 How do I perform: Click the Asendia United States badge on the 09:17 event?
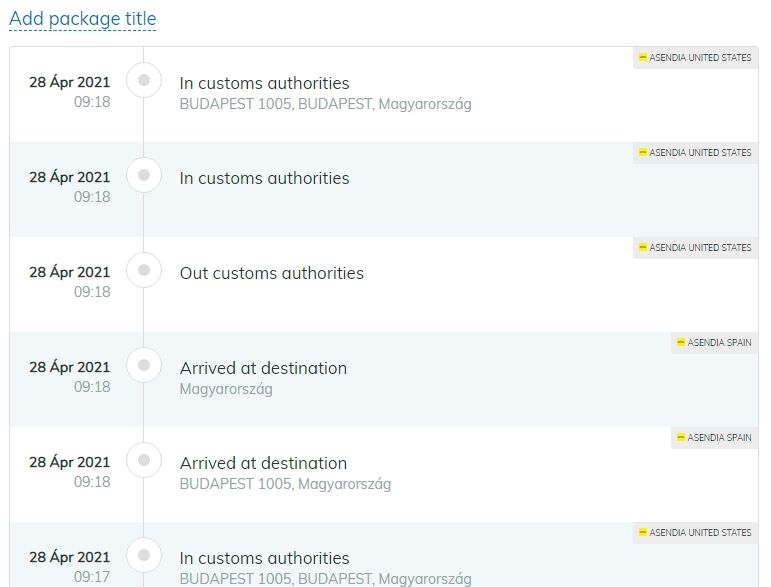pos(695,533)
